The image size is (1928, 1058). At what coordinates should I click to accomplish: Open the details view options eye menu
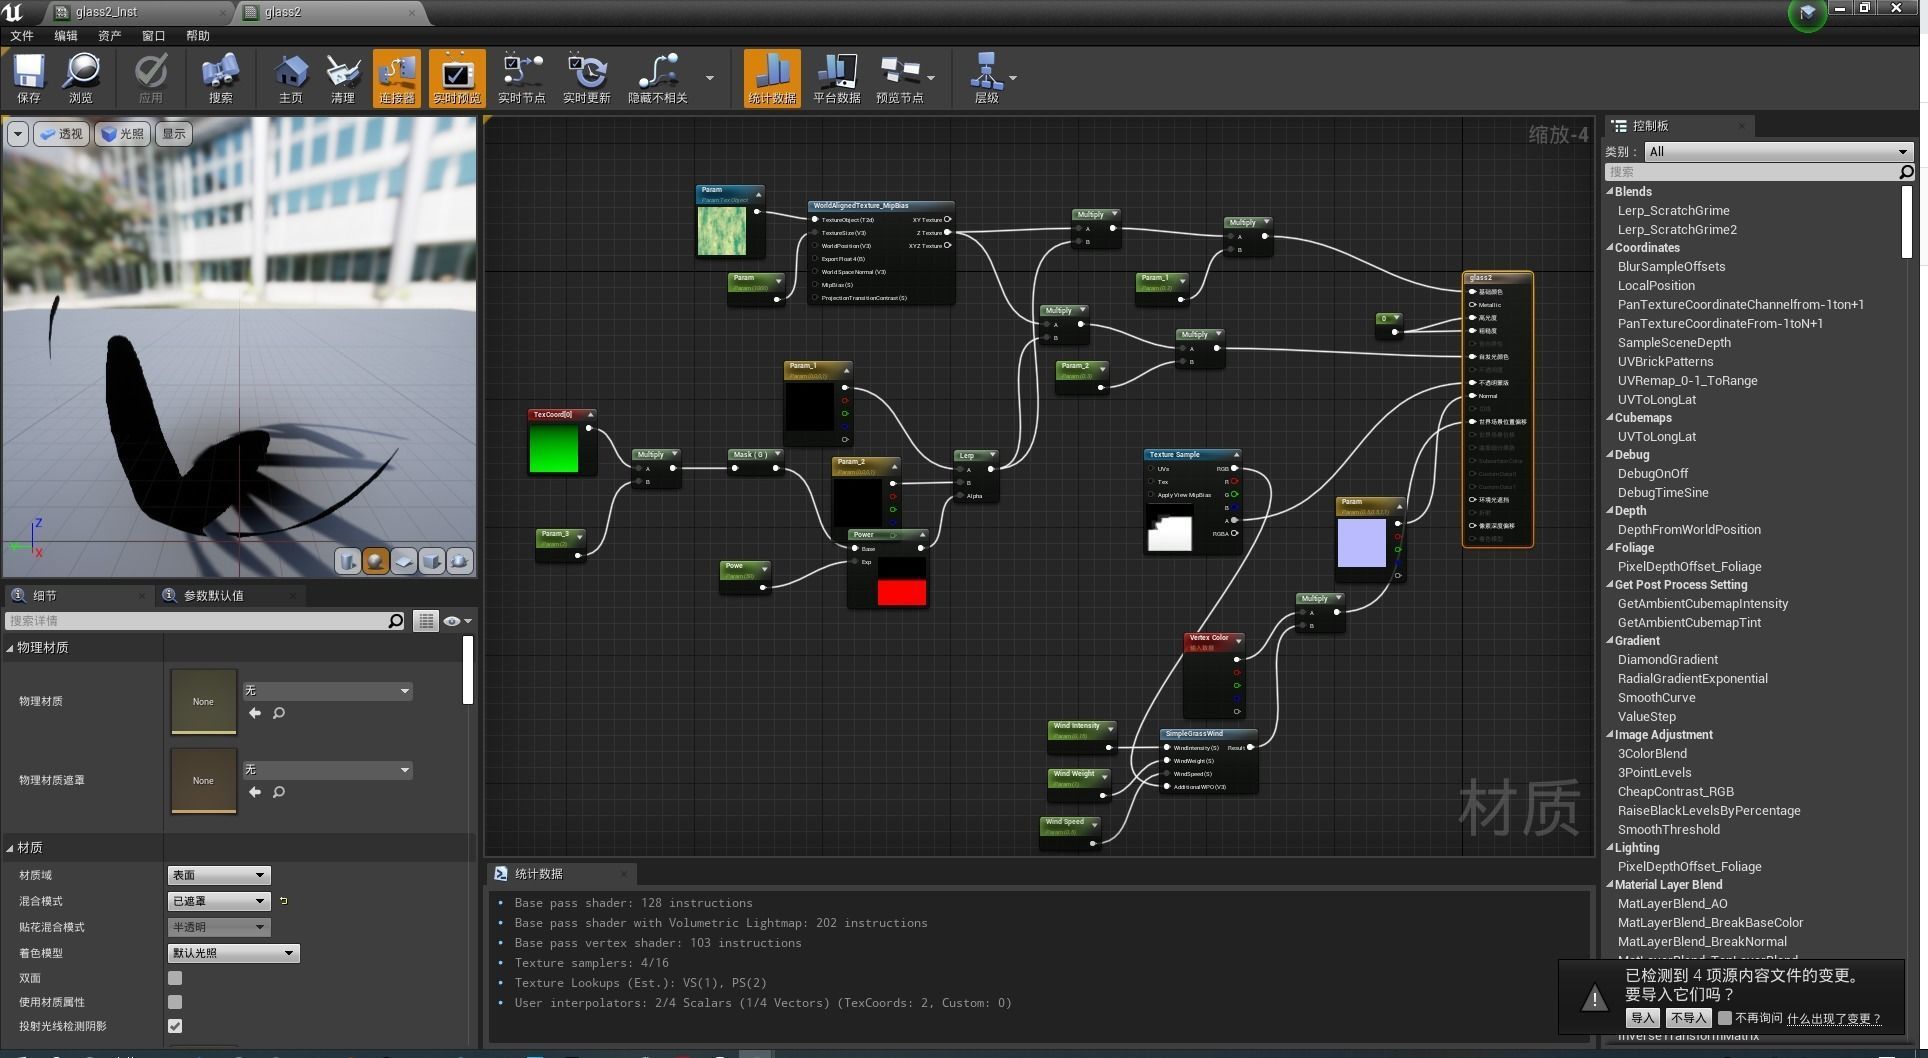pyautogui.click(x=457, y=621)
